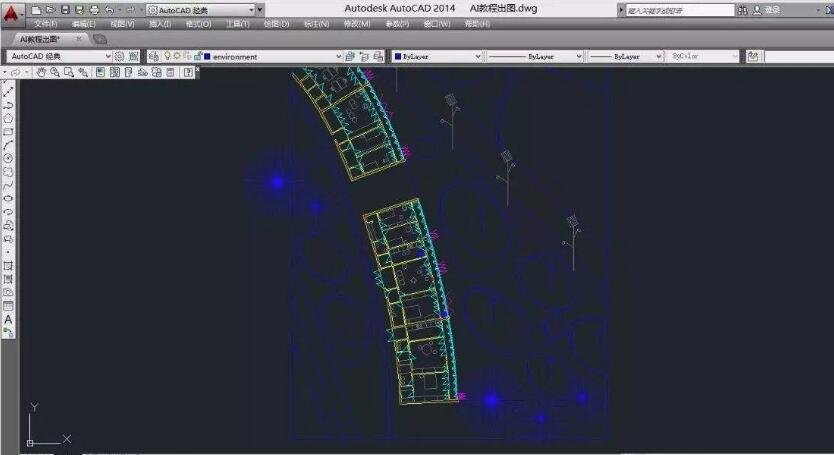This screenshot has width=834, height=455.
Task: Expand the environment layer dropdown
Action: point(337,57)
